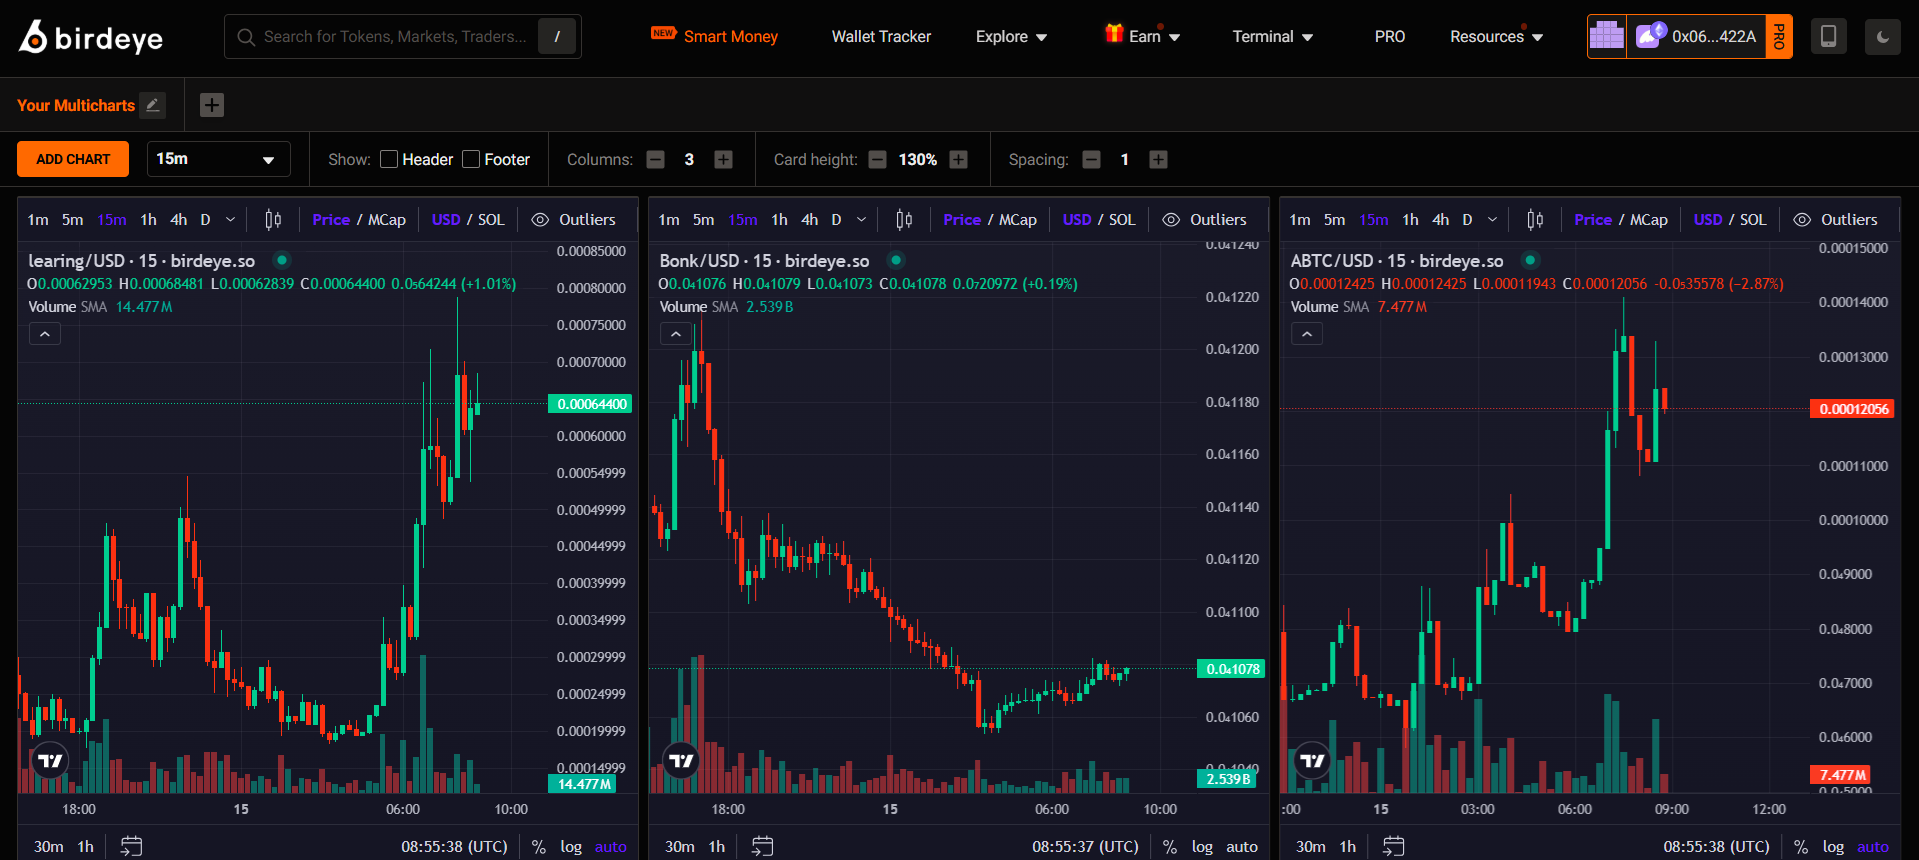
Task: Increase spacing with plus button
Action: [1158, 160]
